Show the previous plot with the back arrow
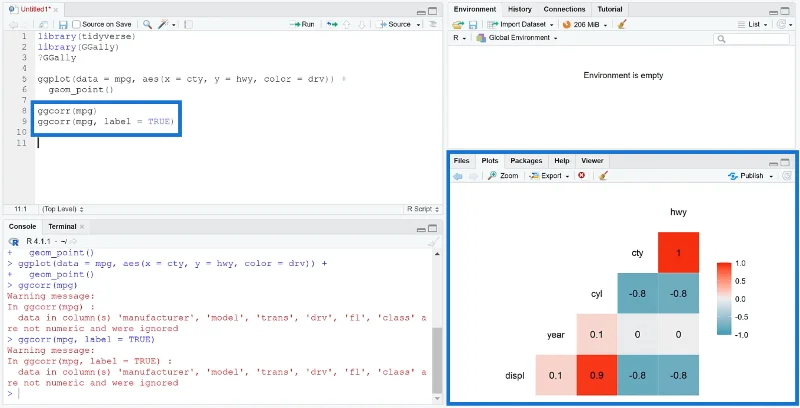Screen dimensions: 800x408 pos(458,176)
